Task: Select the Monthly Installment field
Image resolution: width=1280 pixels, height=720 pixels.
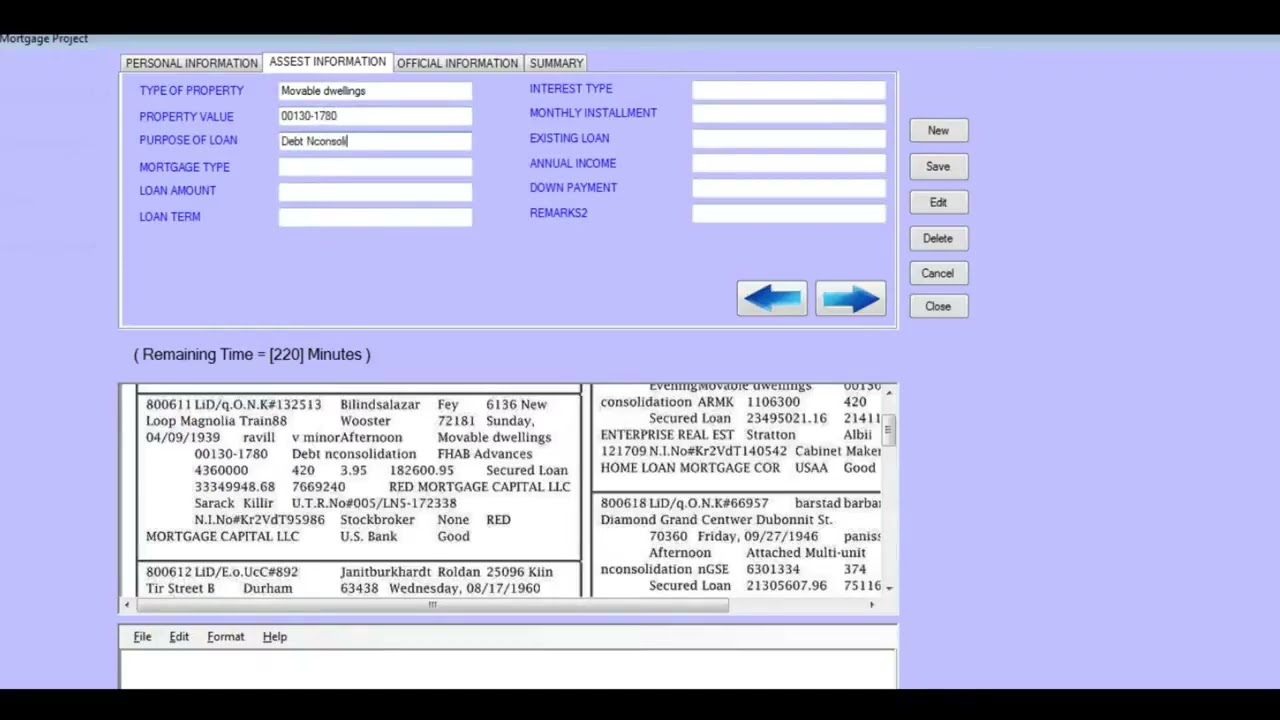Action: (789, 114)
